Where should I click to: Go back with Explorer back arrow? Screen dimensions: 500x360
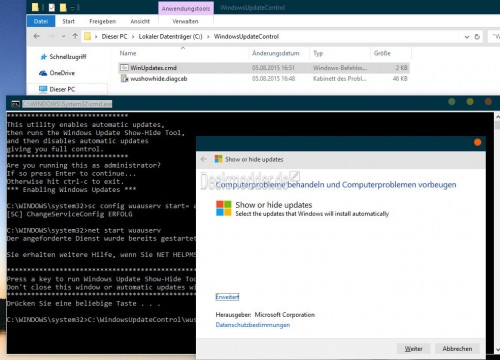tap(37, 36)
